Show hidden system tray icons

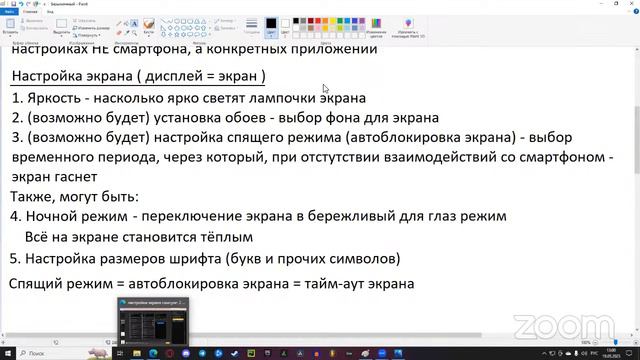[544, 353]
